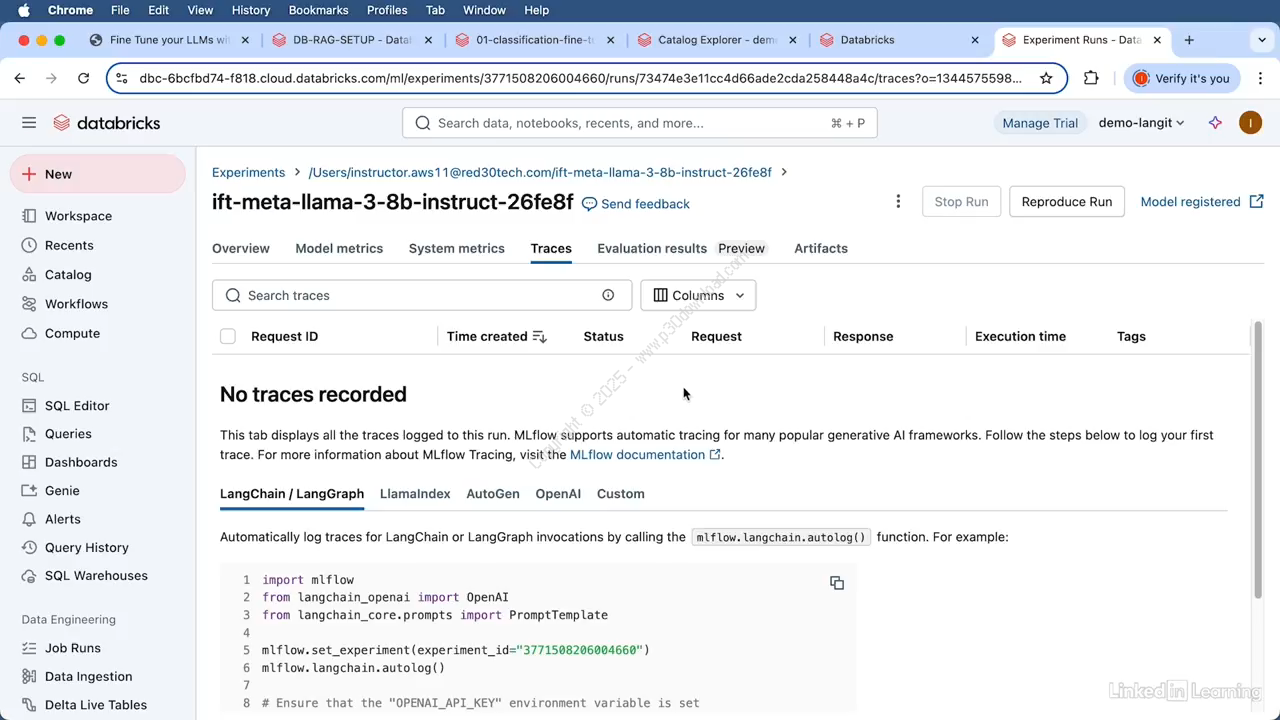Open the Model registered link

(1202, 202)
